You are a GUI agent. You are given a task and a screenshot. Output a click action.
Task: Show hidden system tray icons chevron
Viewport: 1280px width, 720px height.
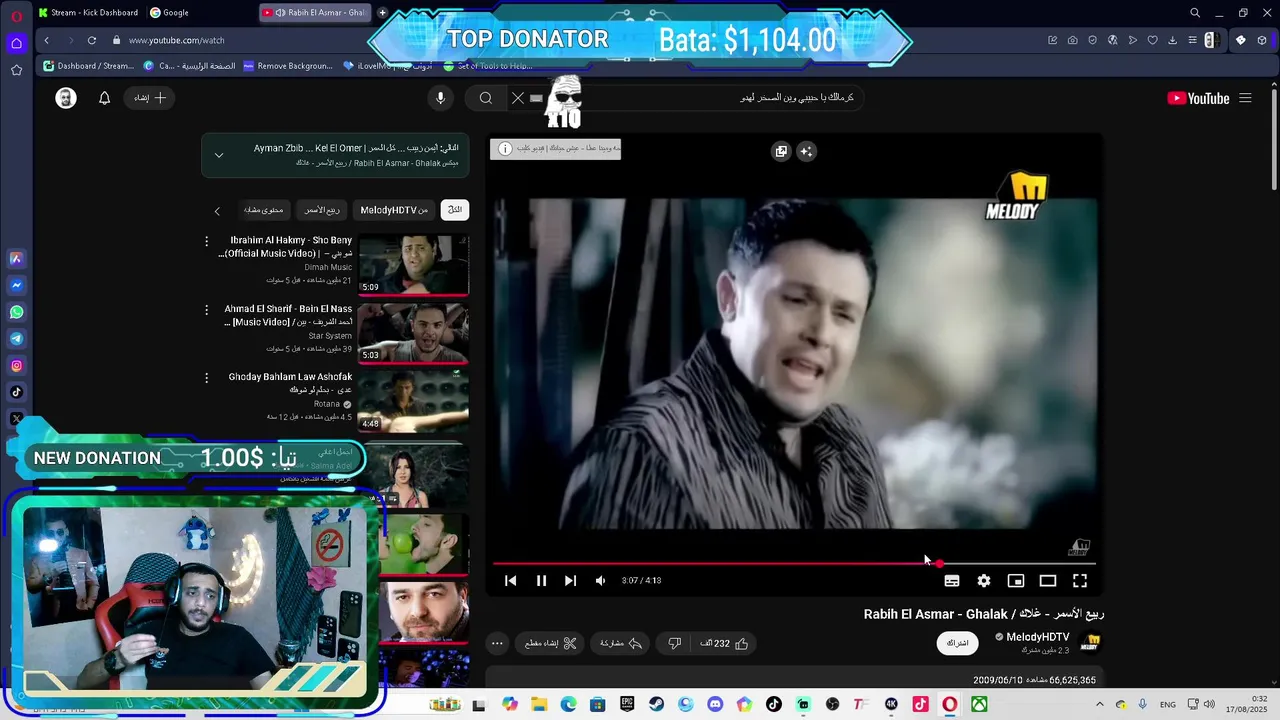click(x=1100, y=705)
